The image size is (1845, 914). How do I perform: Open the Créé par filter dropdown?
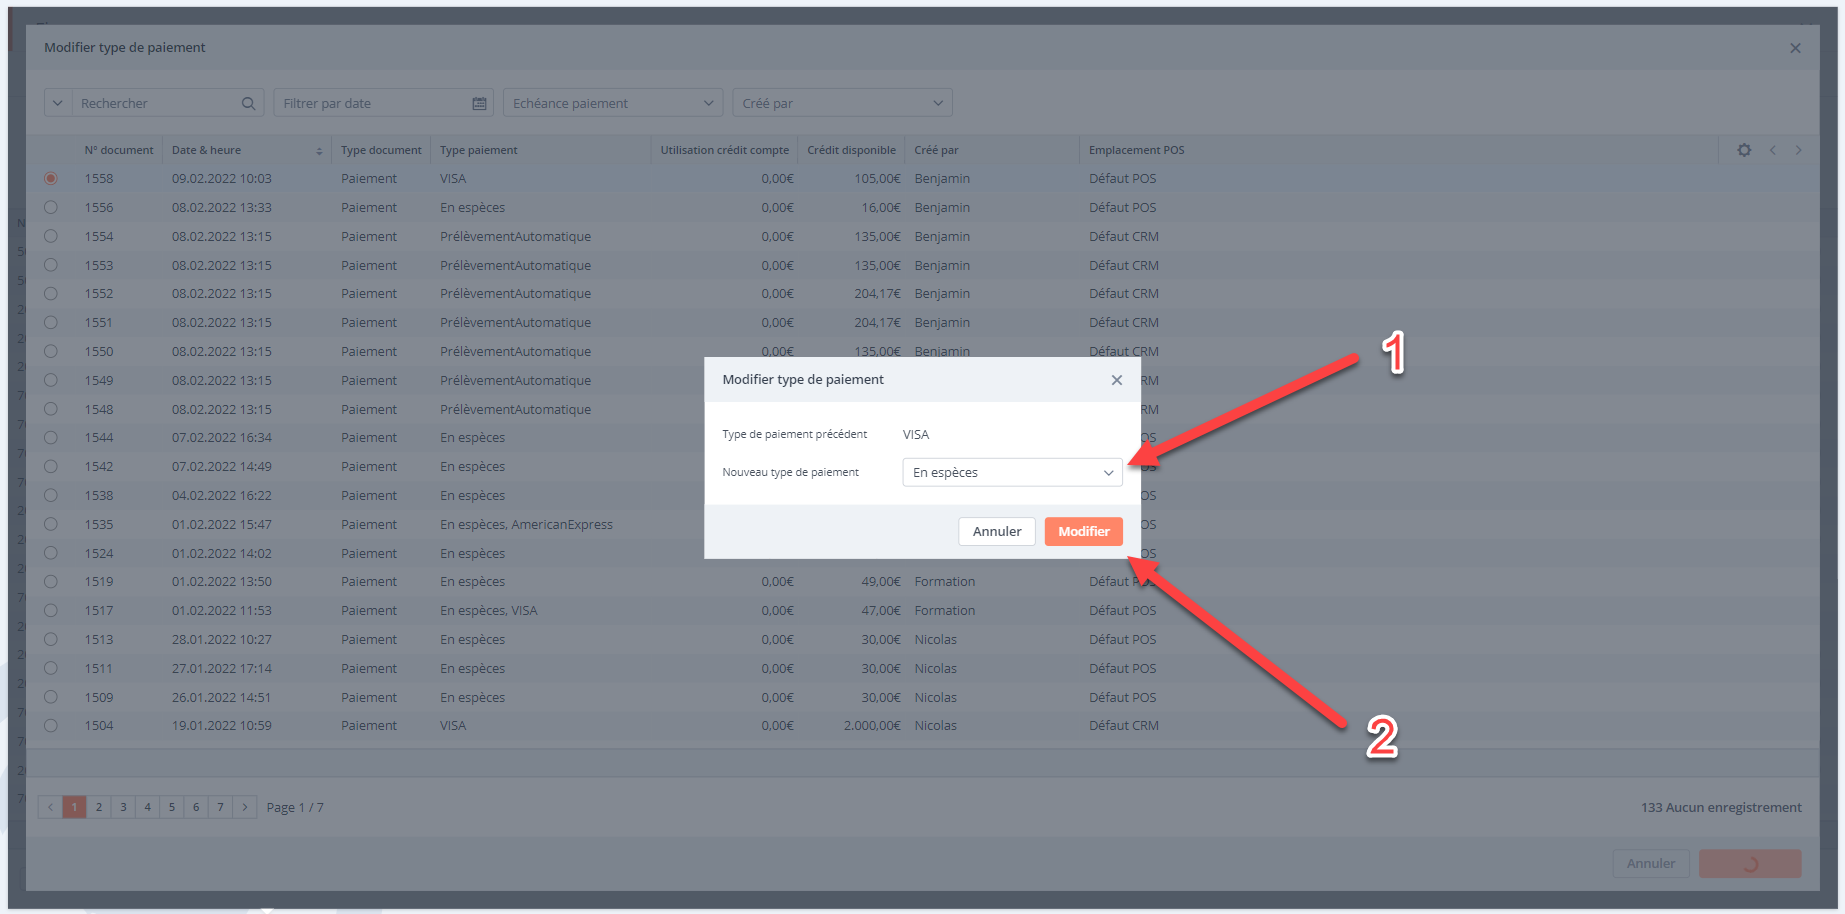[x=842, y=103]
